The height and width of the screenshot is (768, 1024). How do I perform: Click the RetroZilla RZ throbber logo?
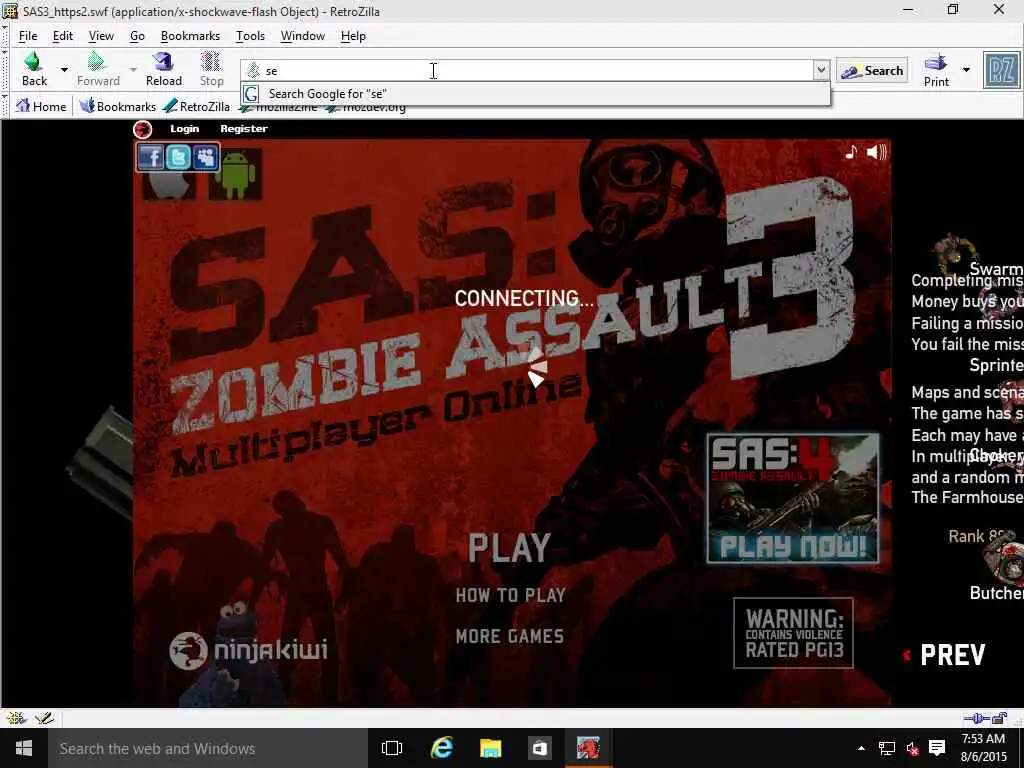(x=1002, y=71)
